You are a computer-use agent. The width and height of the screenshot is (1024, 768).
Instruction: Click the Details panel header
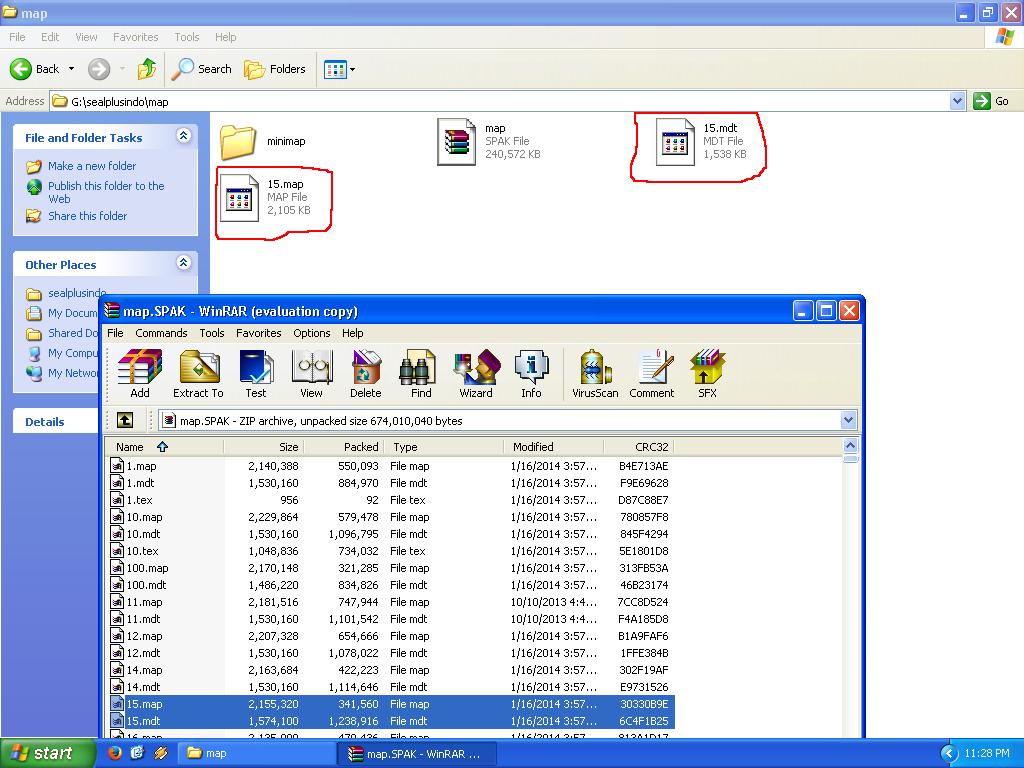coord(56,421)
